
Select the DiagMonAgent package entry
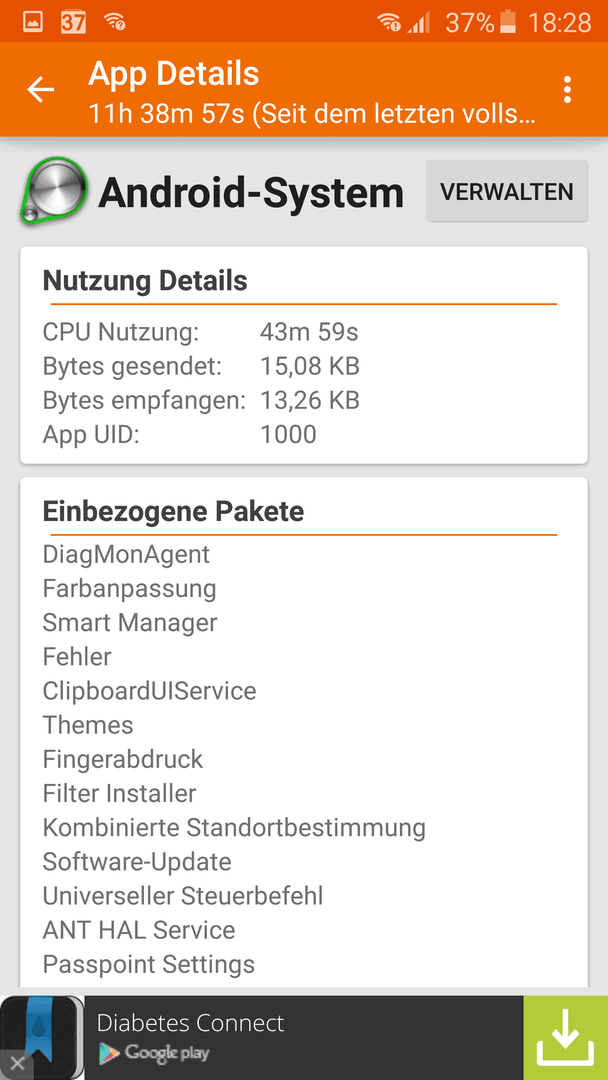[x=126, y=554]
